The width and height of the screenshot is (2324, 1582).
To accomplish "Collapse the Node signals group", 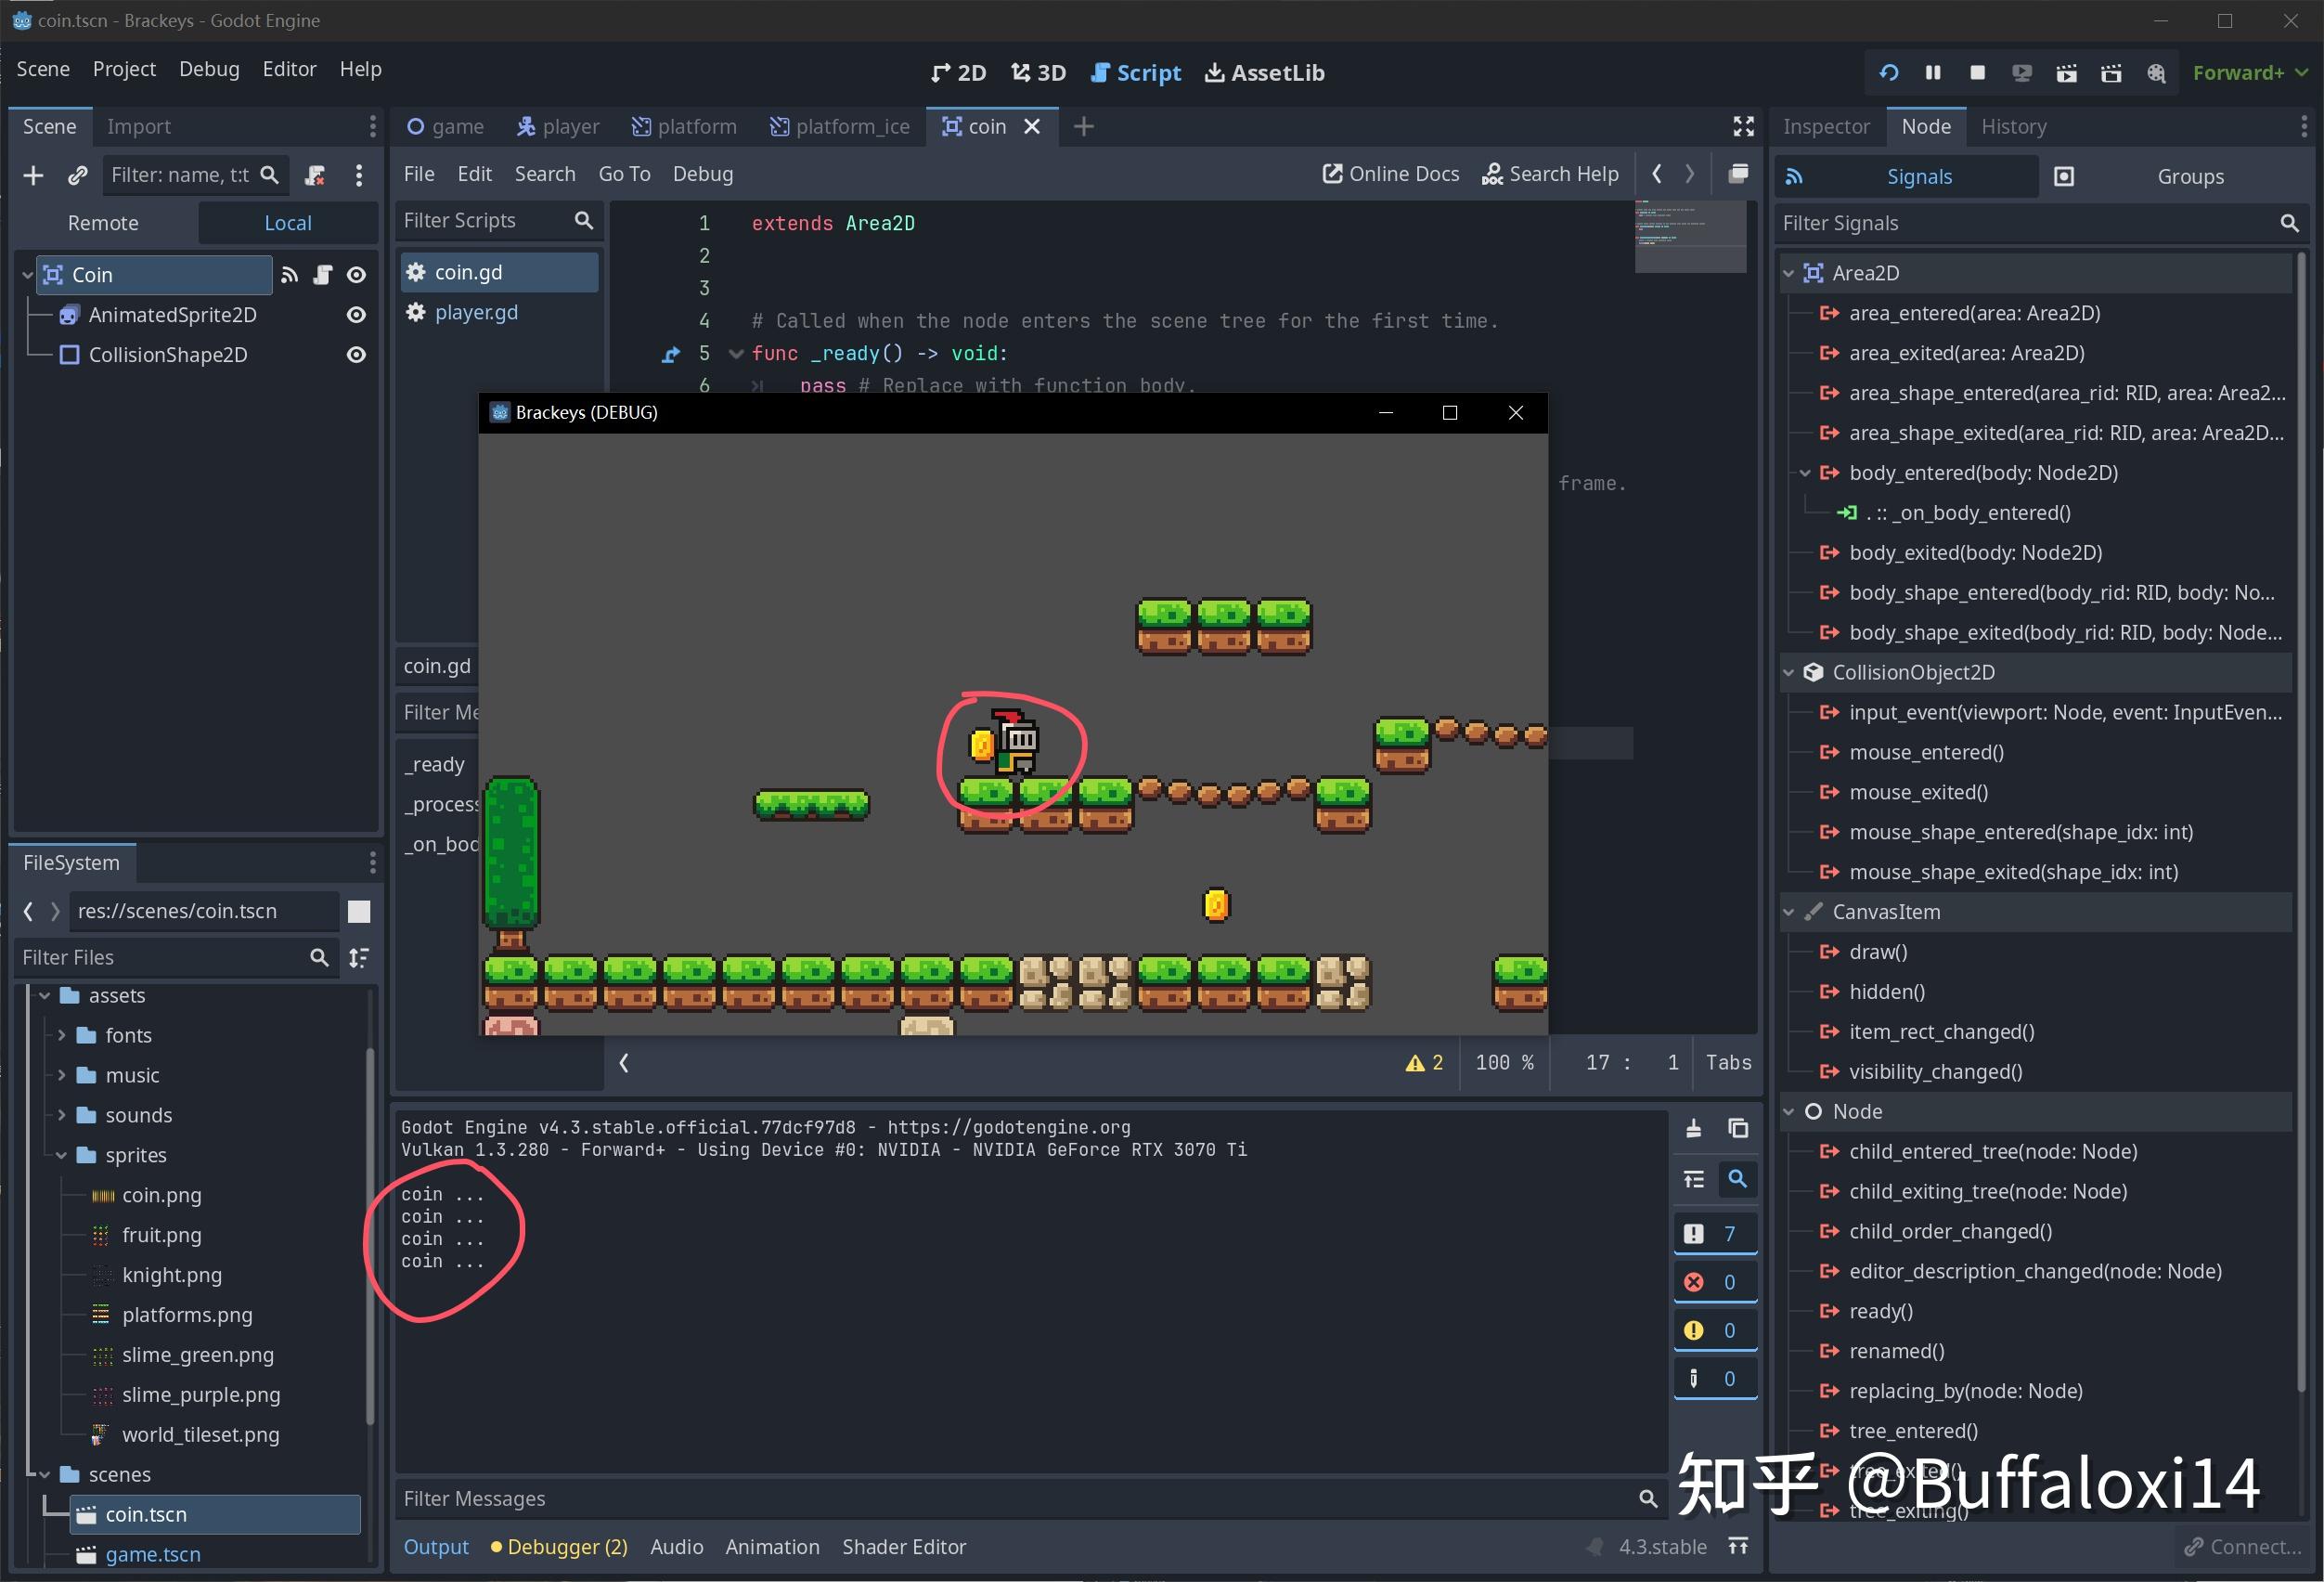I will coord(1789,1112).
